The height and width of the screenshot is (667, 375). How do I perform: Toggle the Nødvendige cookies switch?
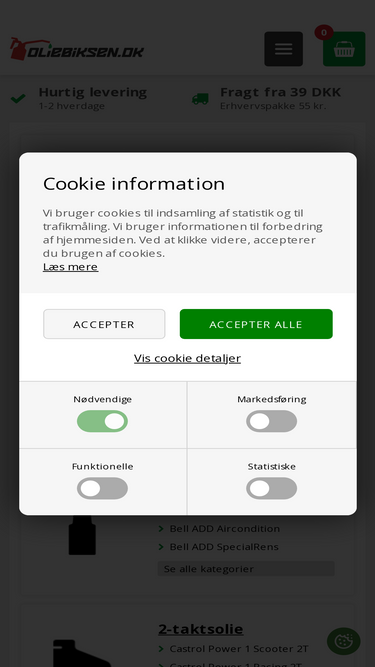(102, 421)
